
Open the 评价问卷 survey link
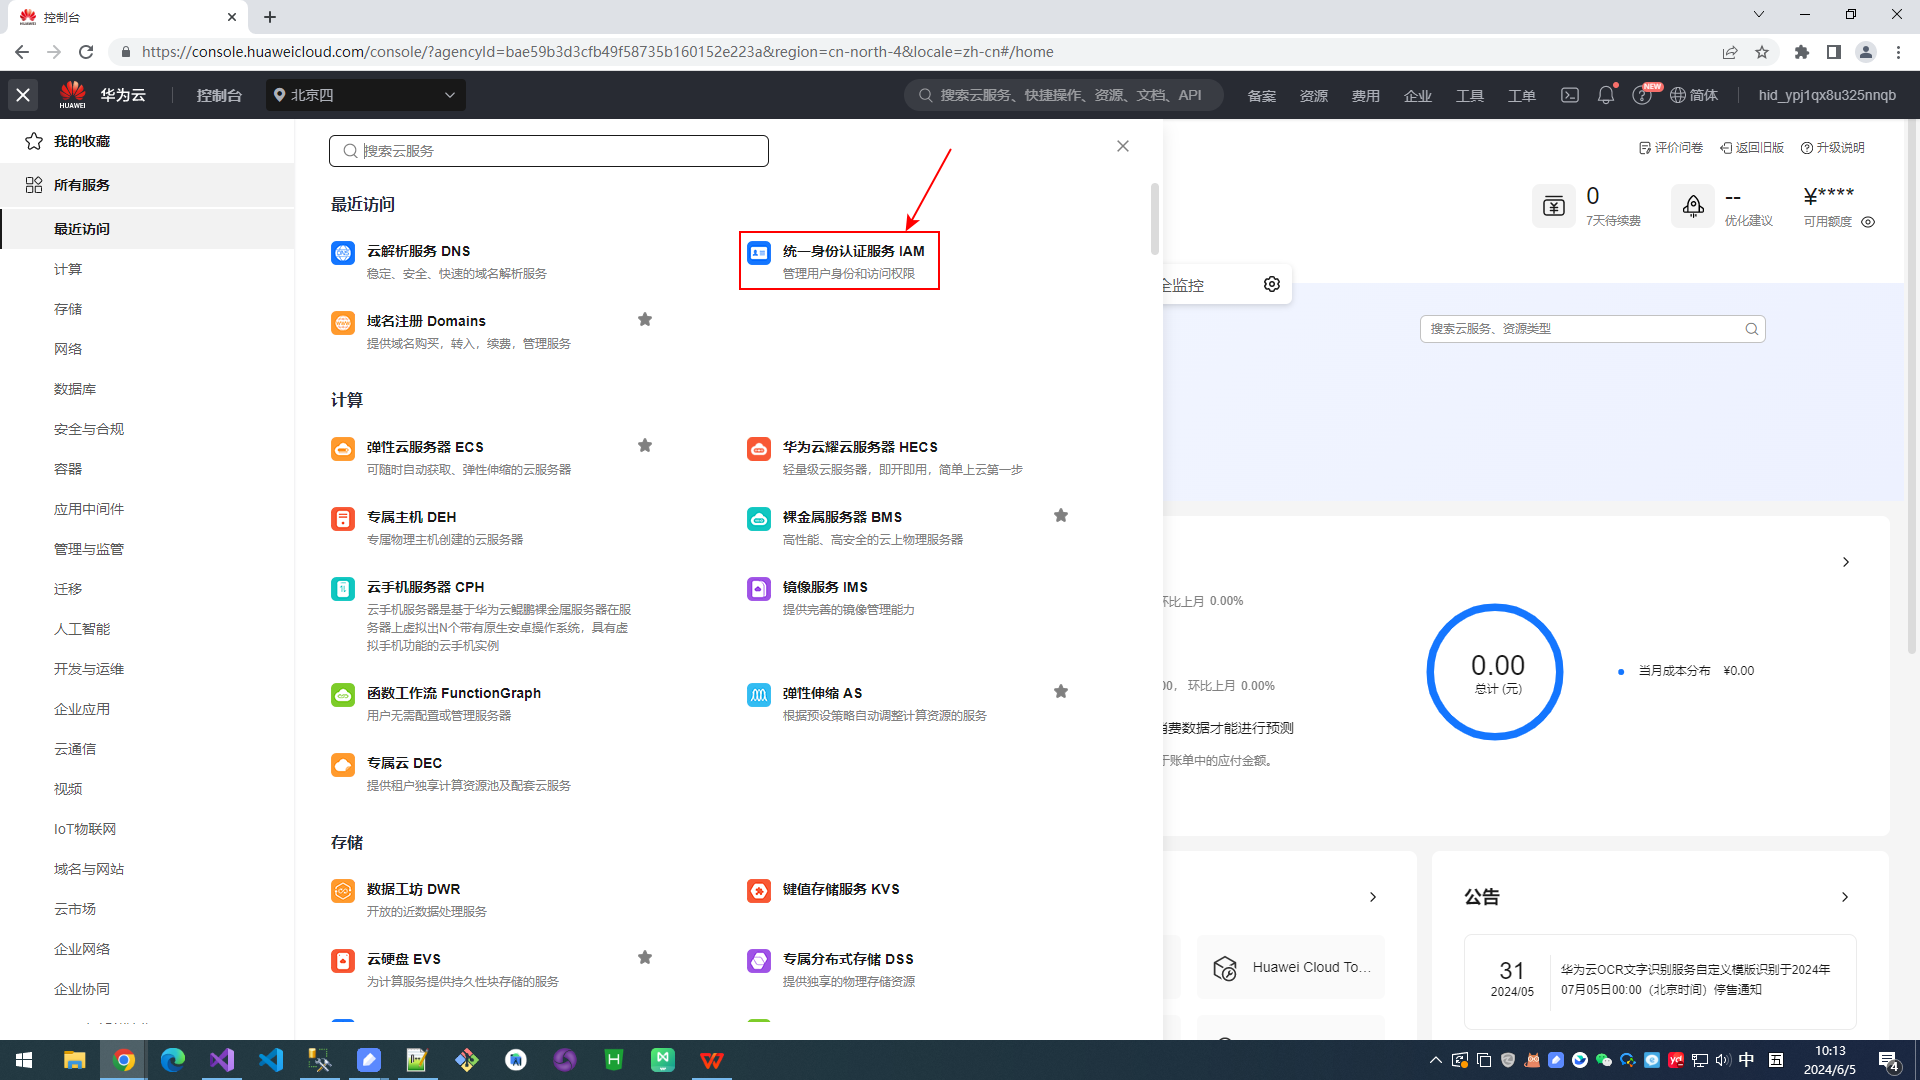[1671, 148]
